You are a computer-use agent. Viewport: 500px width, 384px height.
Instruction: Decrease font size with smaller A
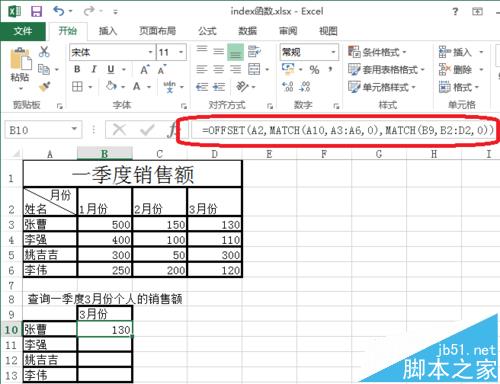(162, 69)
